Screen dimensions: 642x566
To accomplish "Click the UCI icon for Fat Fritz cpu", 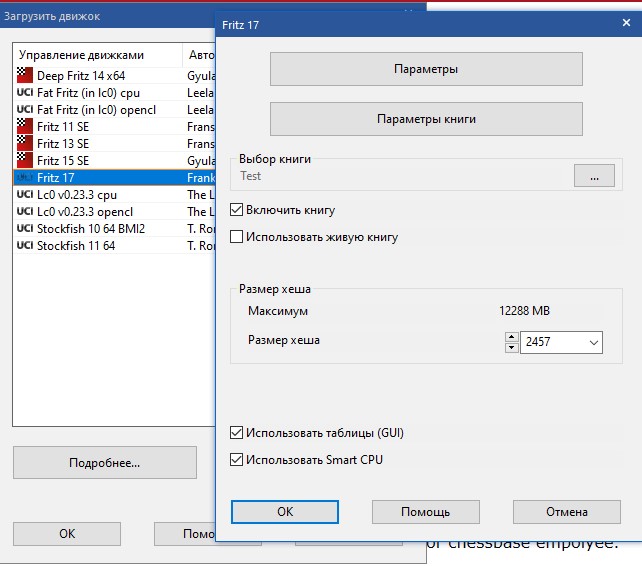I will click(25, 92).
